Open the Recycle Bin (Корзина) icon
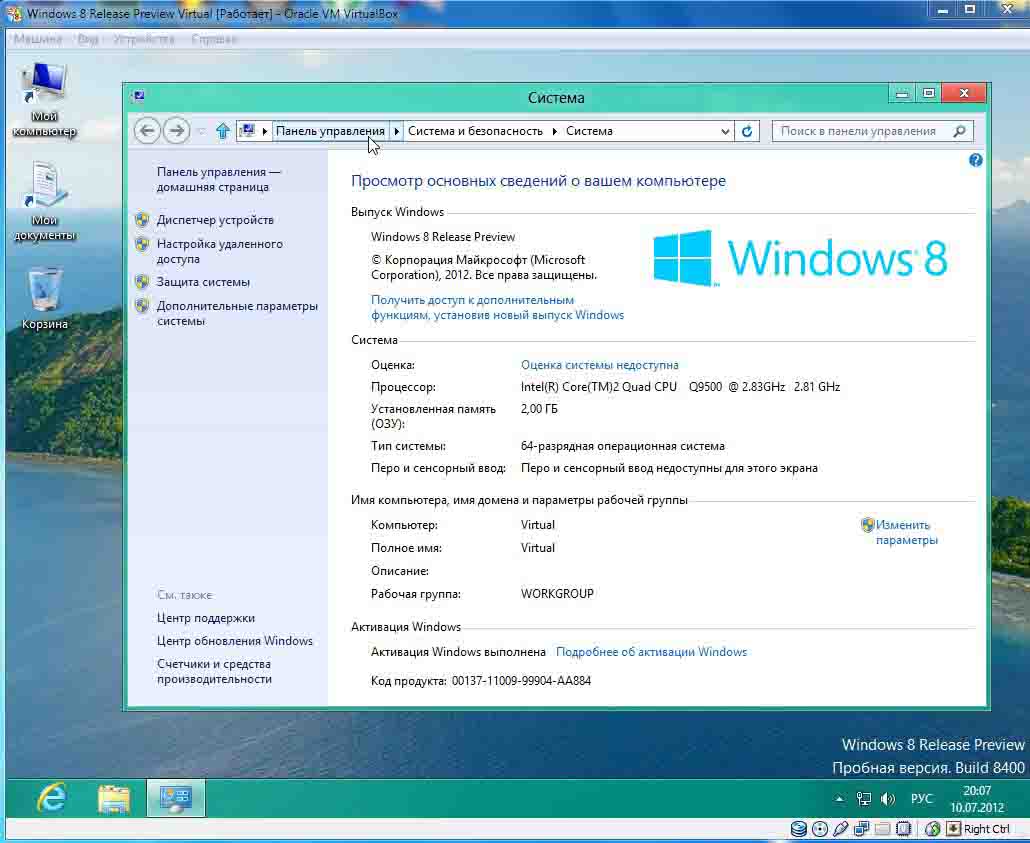1030x843 pixels. (45, 298)
